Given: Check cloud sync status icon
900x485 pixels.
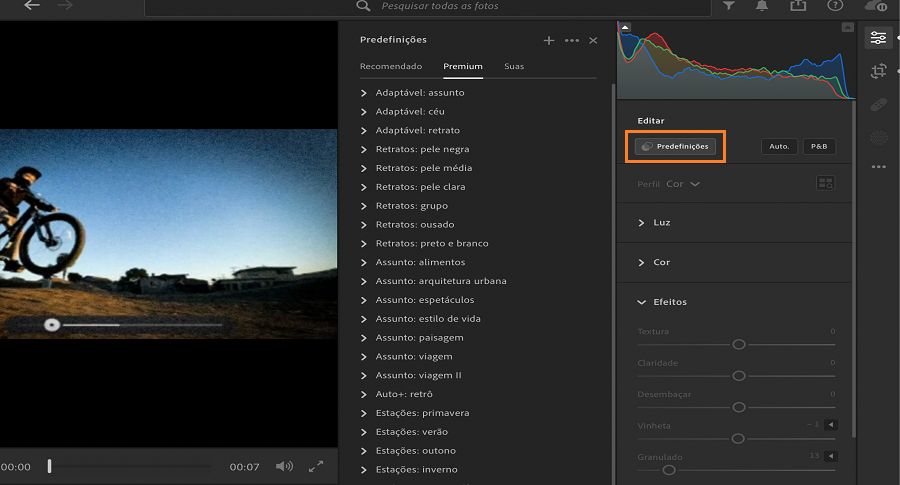Looking at the screenshot, I should [876, 6].
